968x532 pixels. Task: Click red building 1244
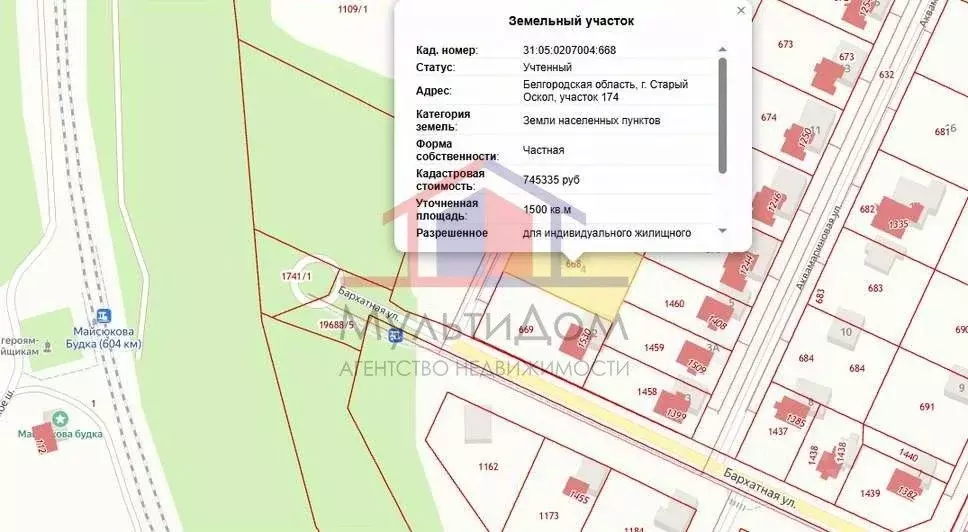tap(739, 270)
